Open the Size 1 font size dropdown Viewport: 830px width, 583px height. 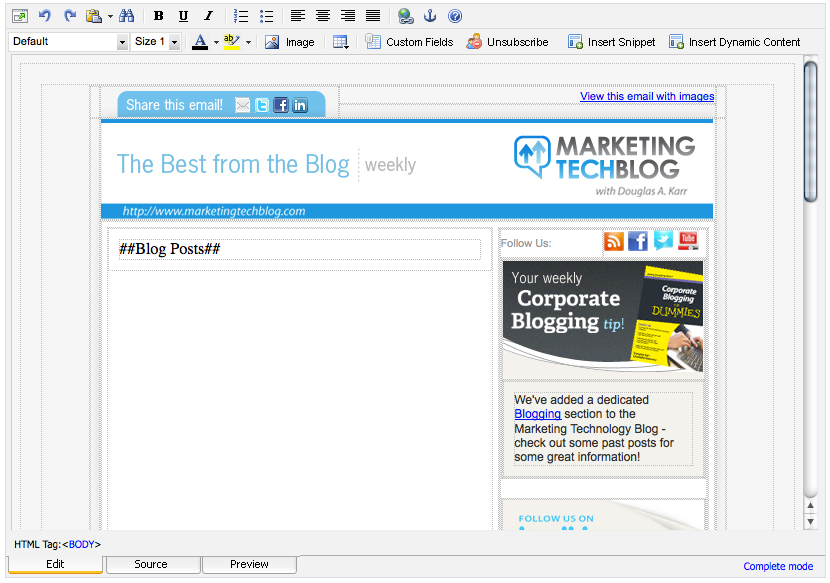[x=156, y=42]
